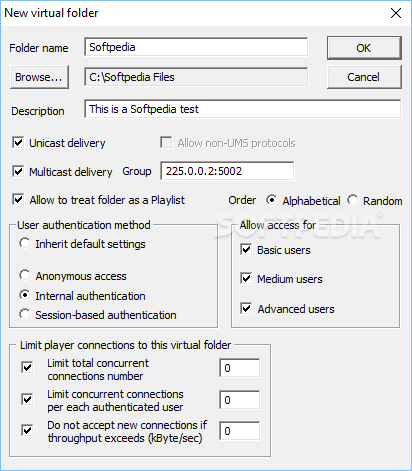Screen dimensions: 412x471
Task: Click the Allow access for heading
Action: click(x=278, y=225)
